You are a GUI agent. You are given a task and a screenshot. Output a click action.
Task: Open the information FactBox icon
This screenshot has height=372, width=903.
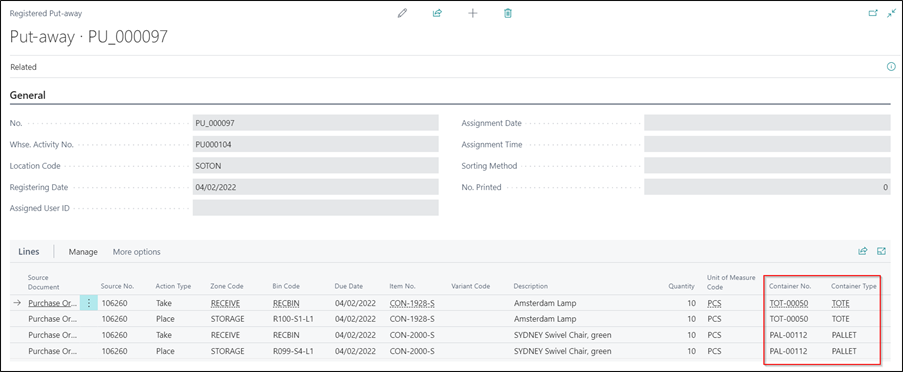tap(891, 67)
